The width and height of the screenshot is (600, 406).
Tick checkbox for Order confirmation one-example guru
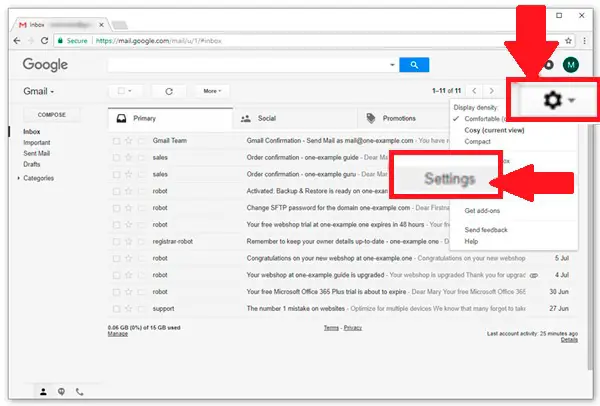click(116, 174)
